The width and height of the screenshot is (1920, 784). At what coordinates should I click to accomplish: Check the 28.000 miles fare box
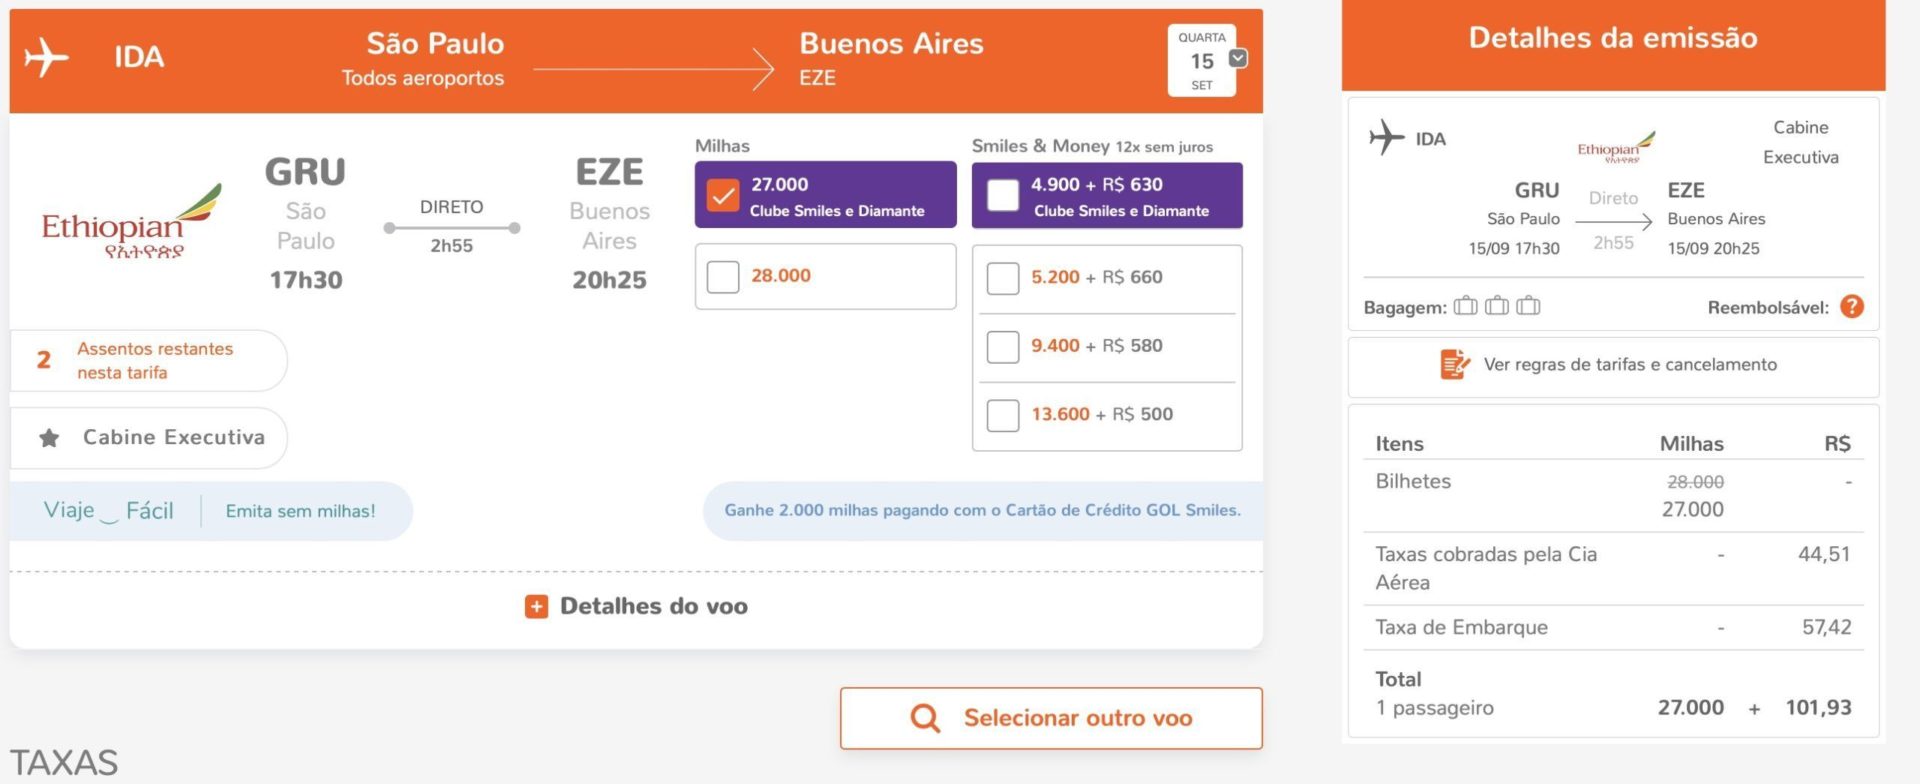tap(723, 277)
